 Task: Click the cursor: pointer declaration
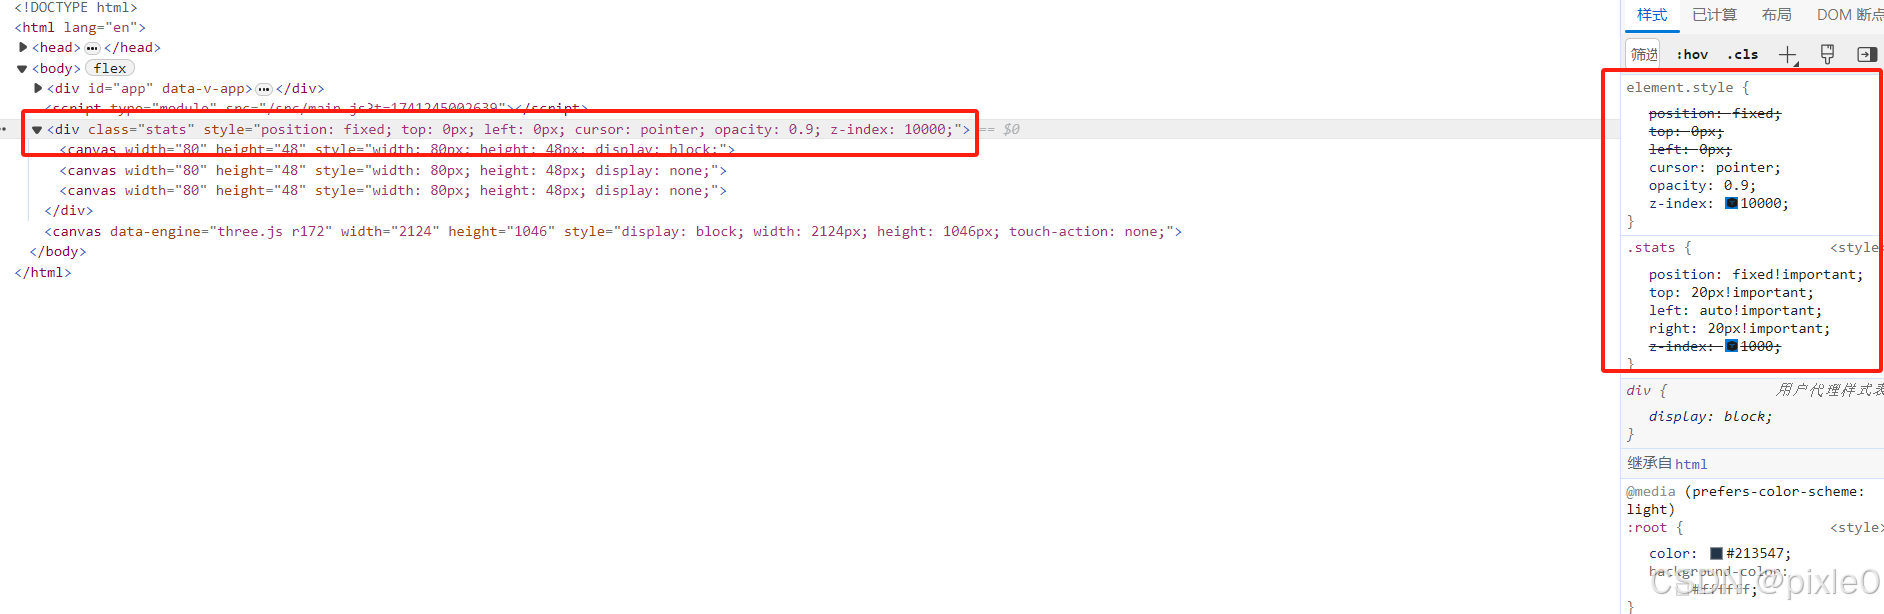pyautogui.click(x=1715, y=168)
